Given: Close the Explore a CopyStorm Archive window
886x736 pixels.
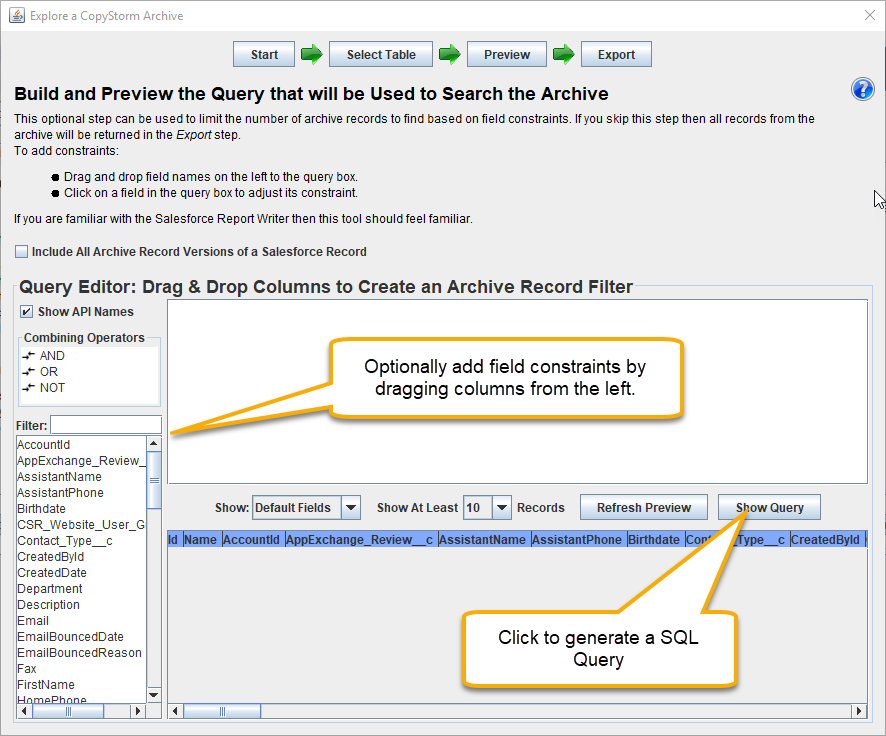Looking at the screenshot, I should coord(870,15).
